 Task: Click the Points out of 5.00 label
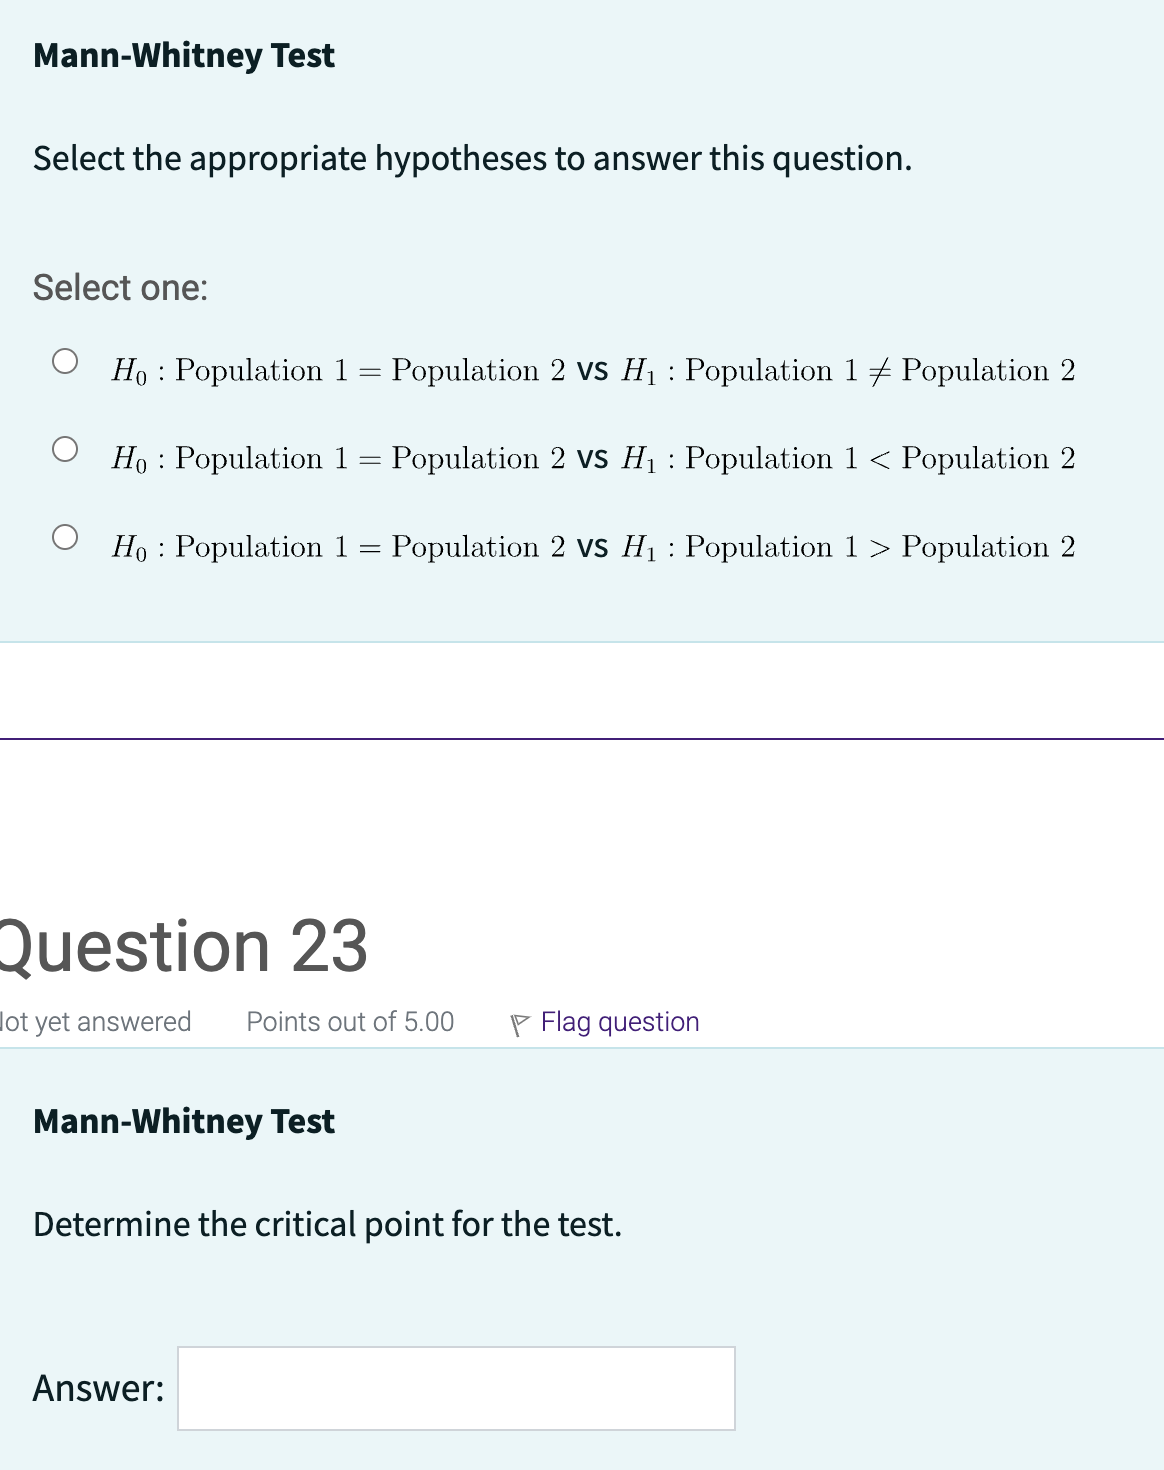[350, 1021]
